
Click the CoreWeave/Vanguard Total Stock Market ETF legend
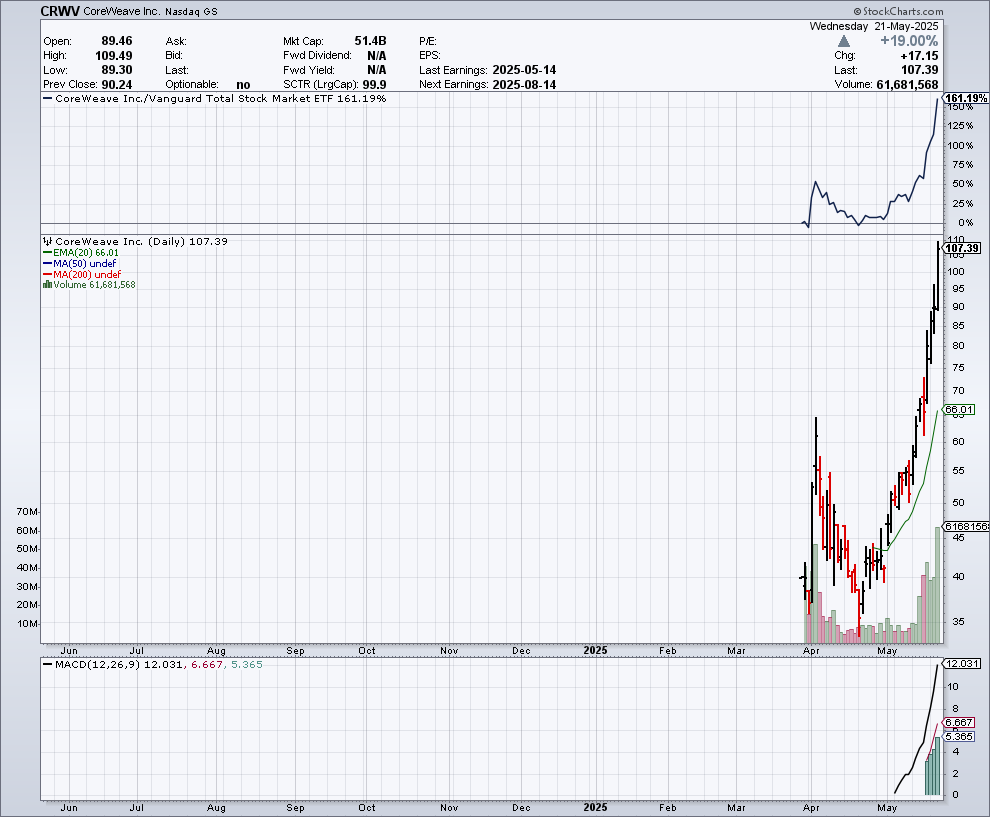pyautogui.click(x=215, y=98)
